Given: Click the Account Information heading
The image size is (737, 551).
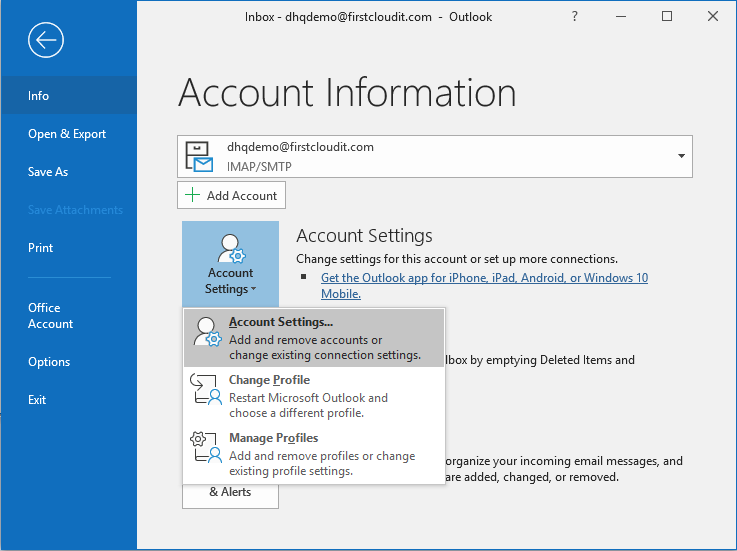Looking at the screenshot, I should coord(347,93).
